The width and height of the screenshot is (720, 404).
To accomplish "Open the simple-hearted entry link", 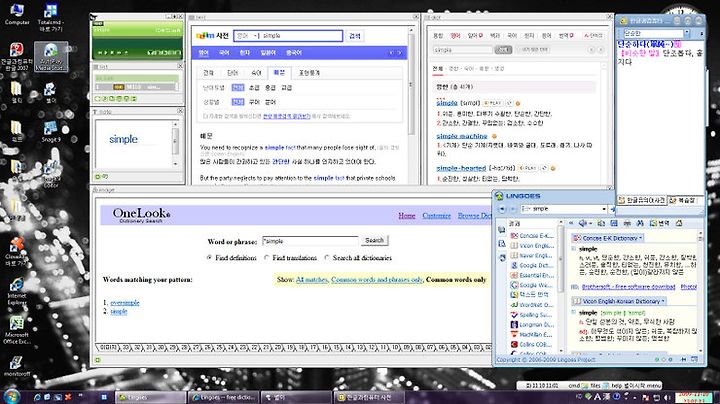I will (461, 168).
